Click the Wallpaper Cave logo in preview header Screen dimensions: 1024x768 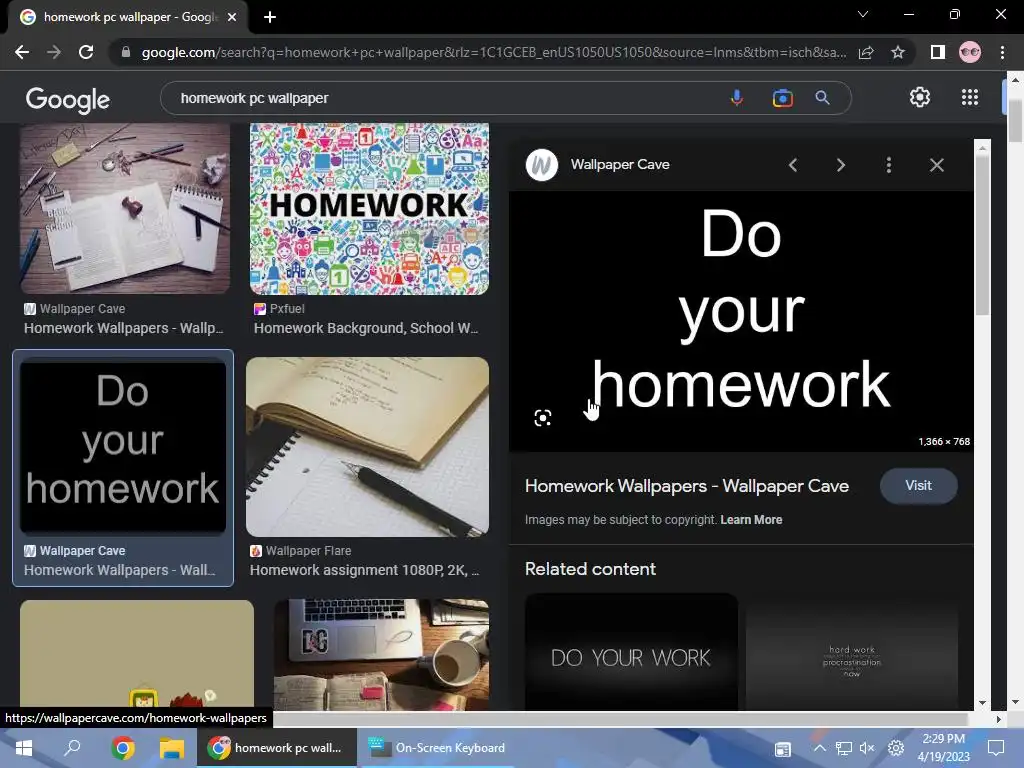[x=541, y=165]
